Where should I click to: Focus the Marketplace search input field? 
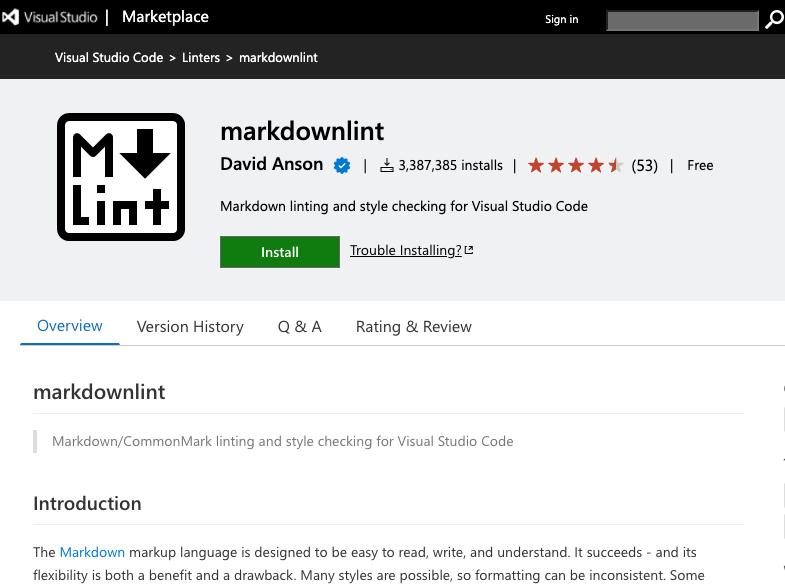[x=682, y=21]
